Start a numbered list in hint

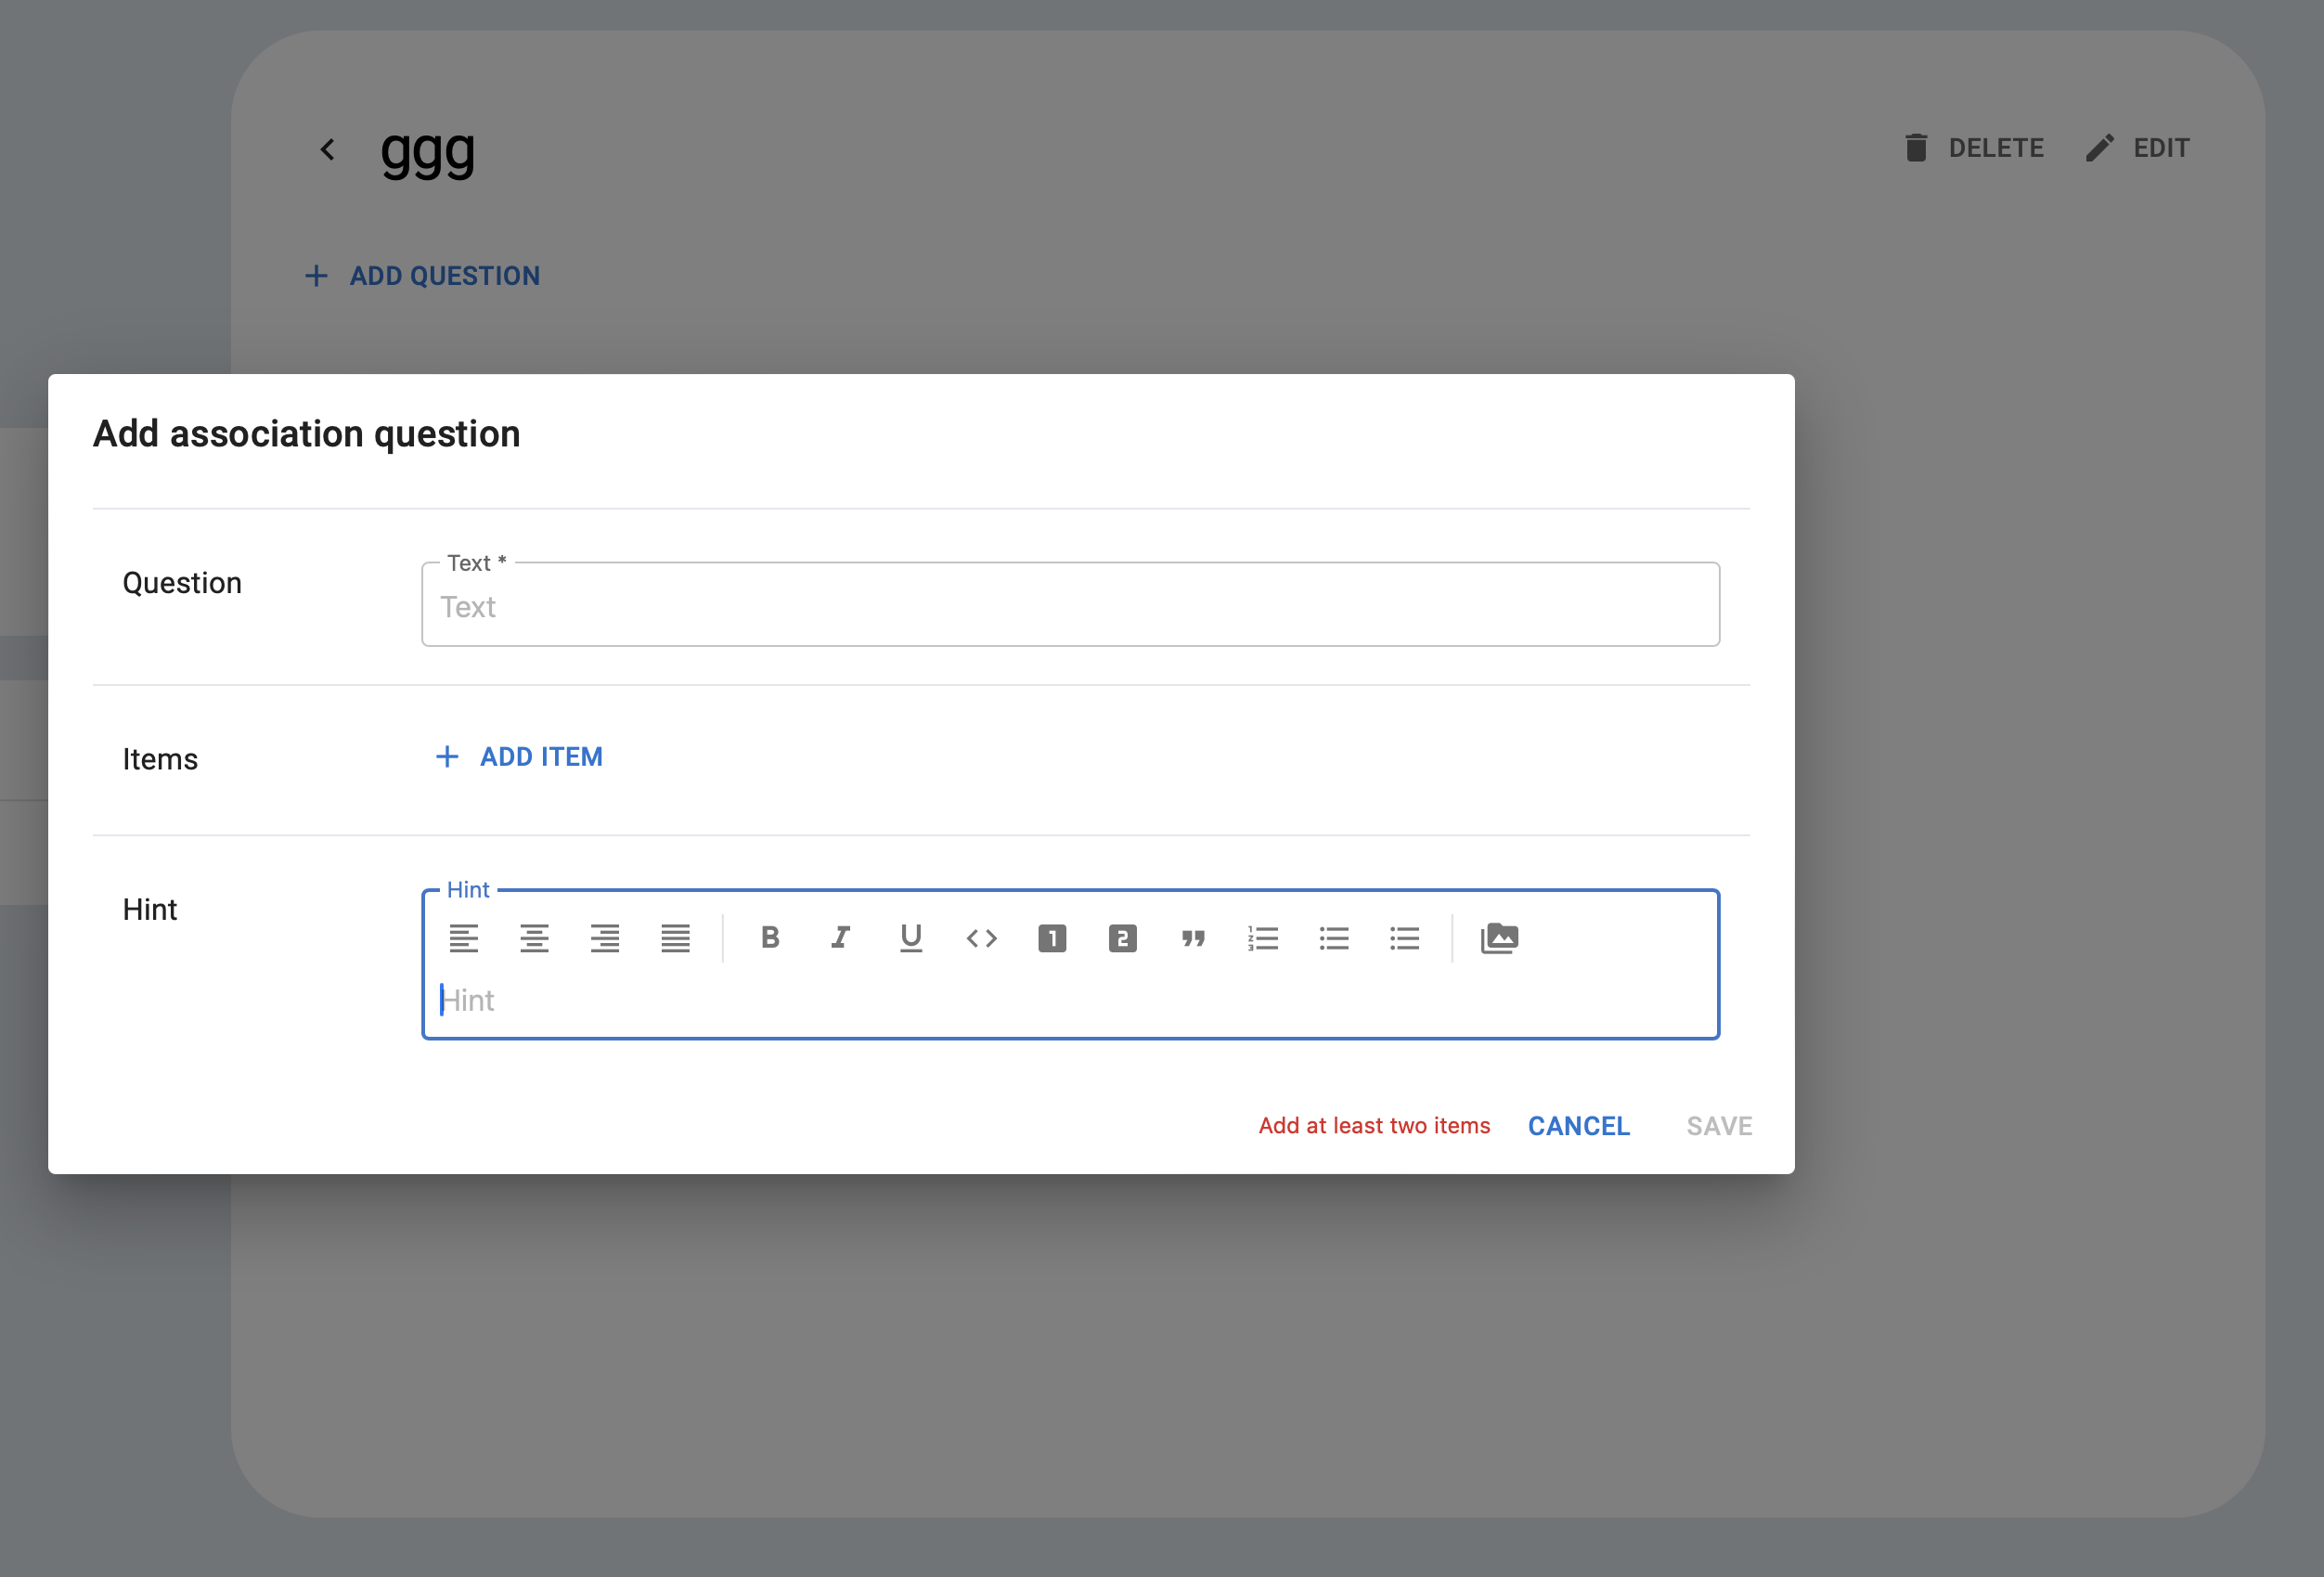[x=1264, y=938]
